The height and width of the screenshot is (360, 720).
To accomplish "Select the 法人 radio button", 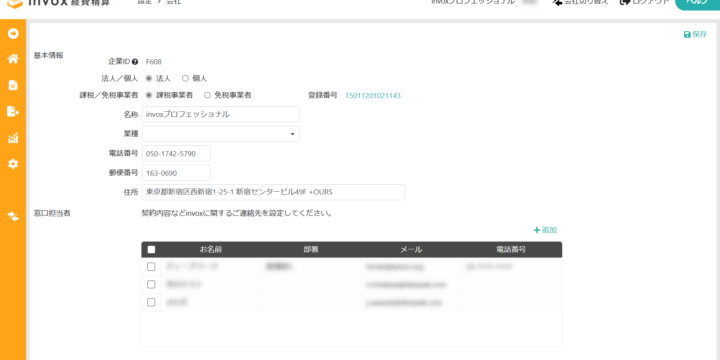I will click(x=149, y=79).
